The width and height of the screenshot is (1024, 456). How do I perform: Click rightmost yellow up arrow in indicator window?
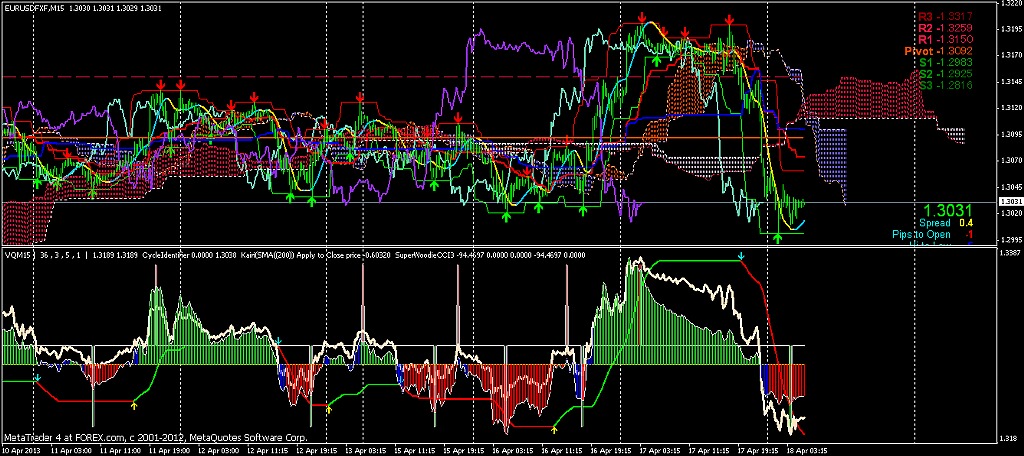(555, 432)
